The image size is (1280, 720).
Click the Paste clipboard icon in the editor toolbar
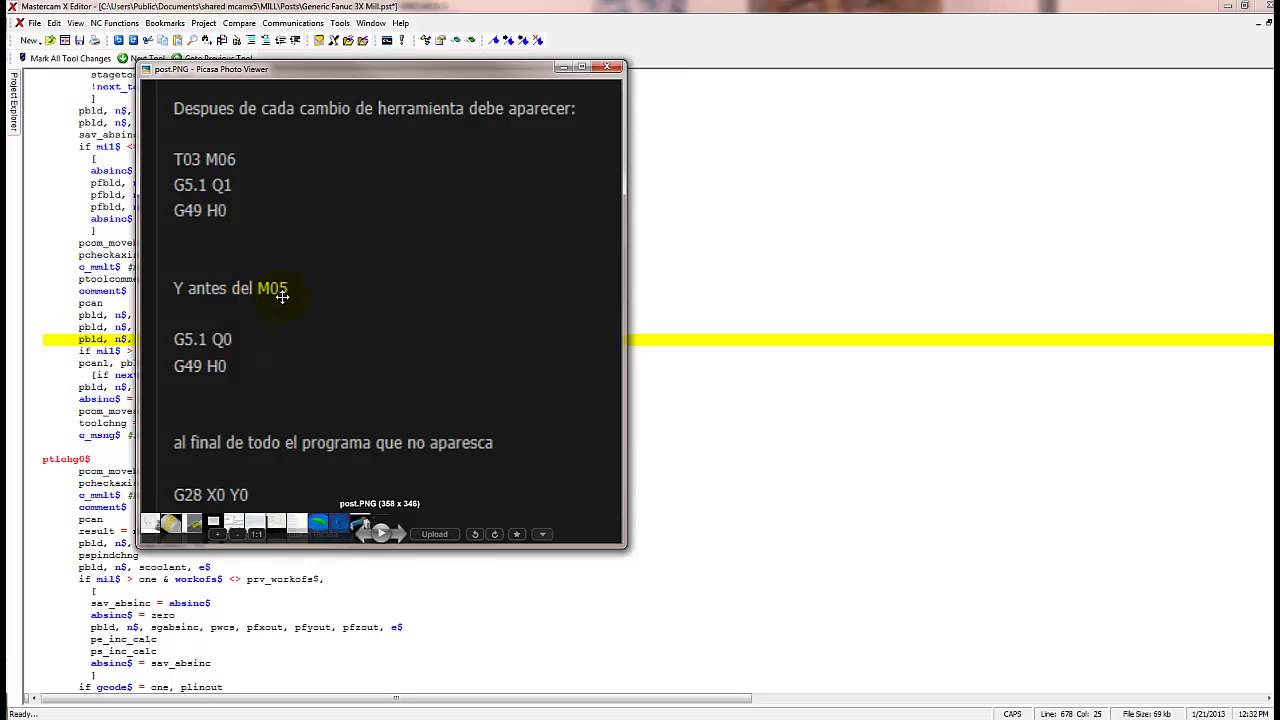177,41
